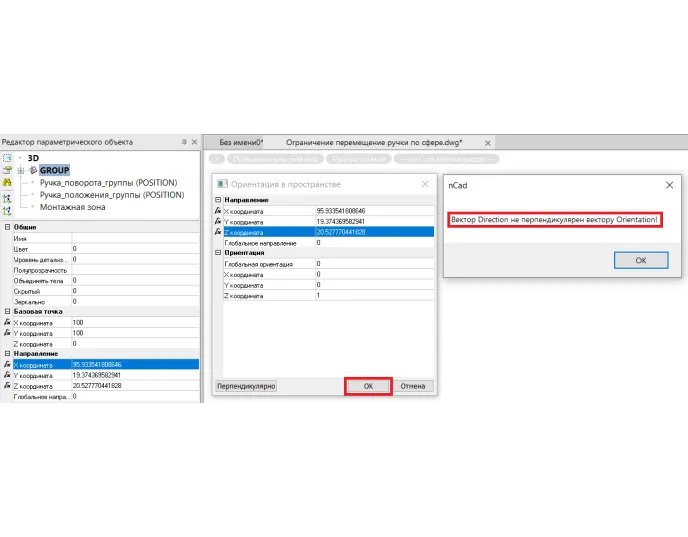Click the Глобальное напра.. value in the editor
The image size is (688, 537).
click(x=135, y=396)
